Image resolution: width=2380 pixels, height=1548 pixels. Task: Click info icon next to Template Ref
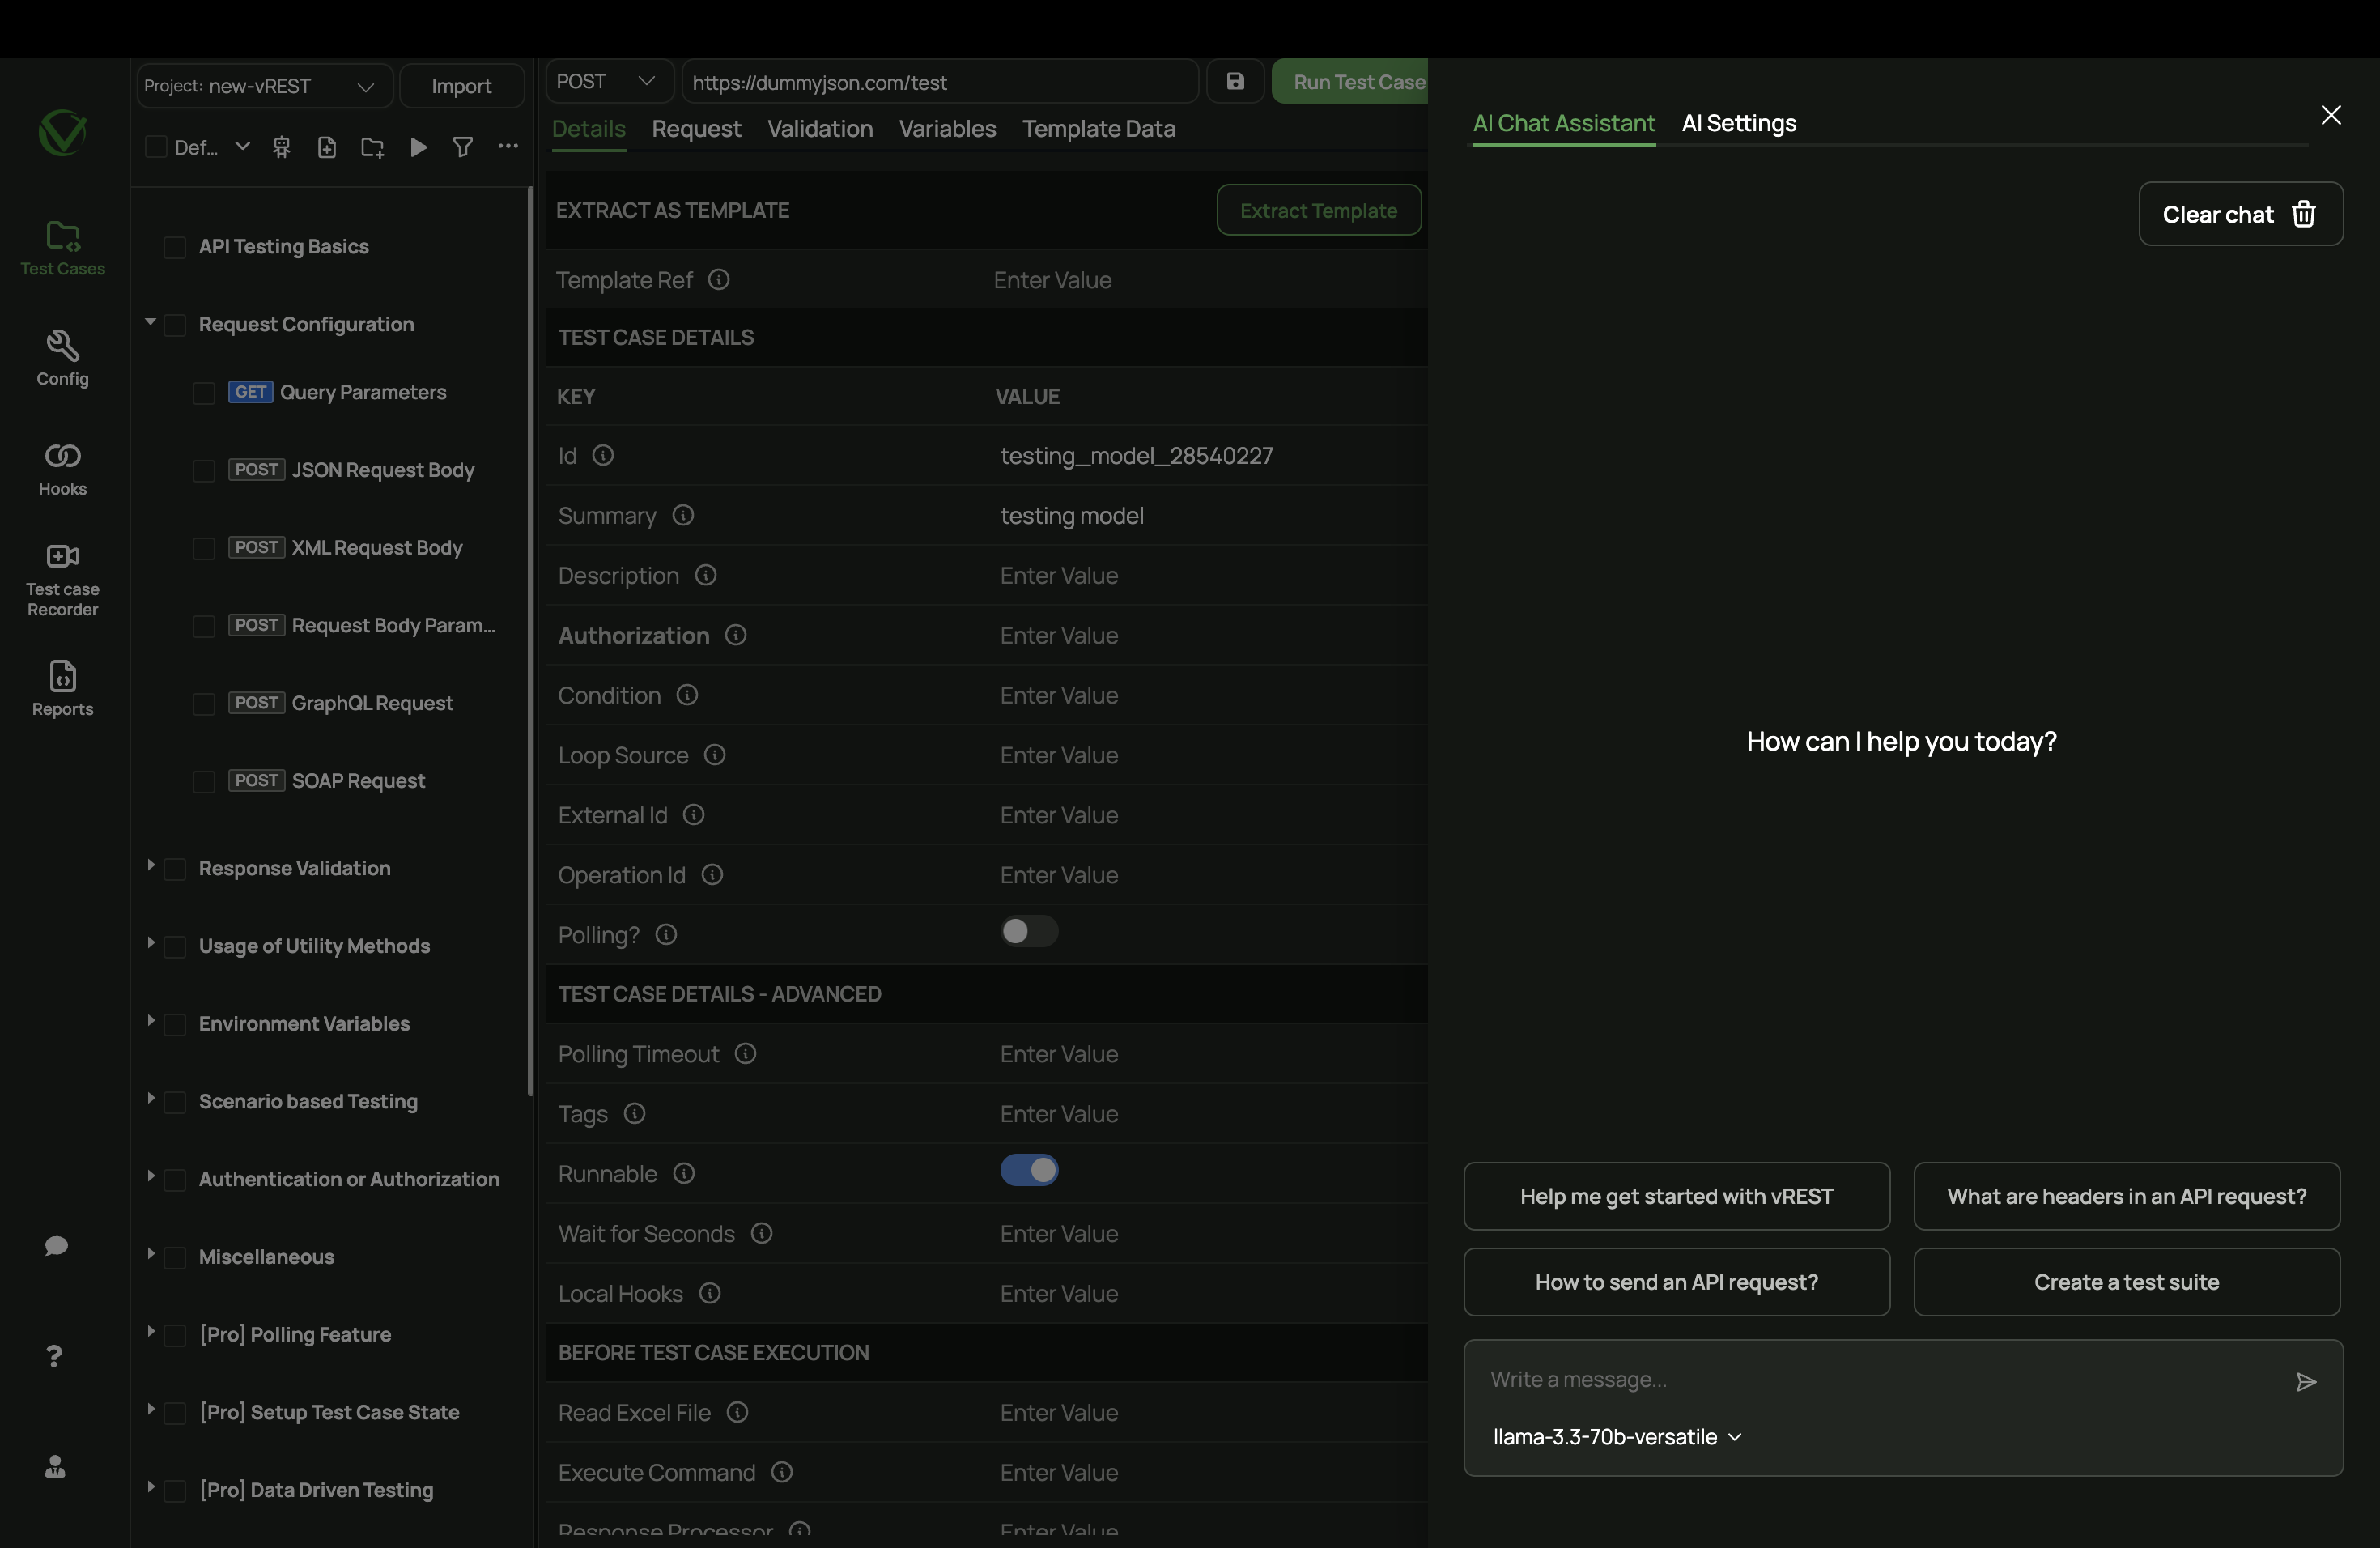point(719,279)
